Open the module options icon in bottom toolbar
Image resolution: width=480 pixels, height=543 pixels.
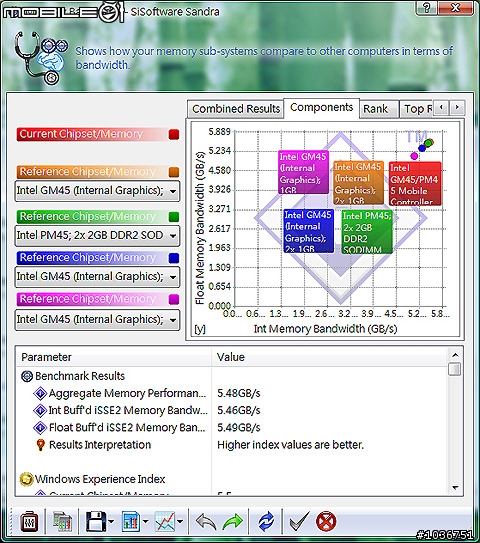point(29,522)
